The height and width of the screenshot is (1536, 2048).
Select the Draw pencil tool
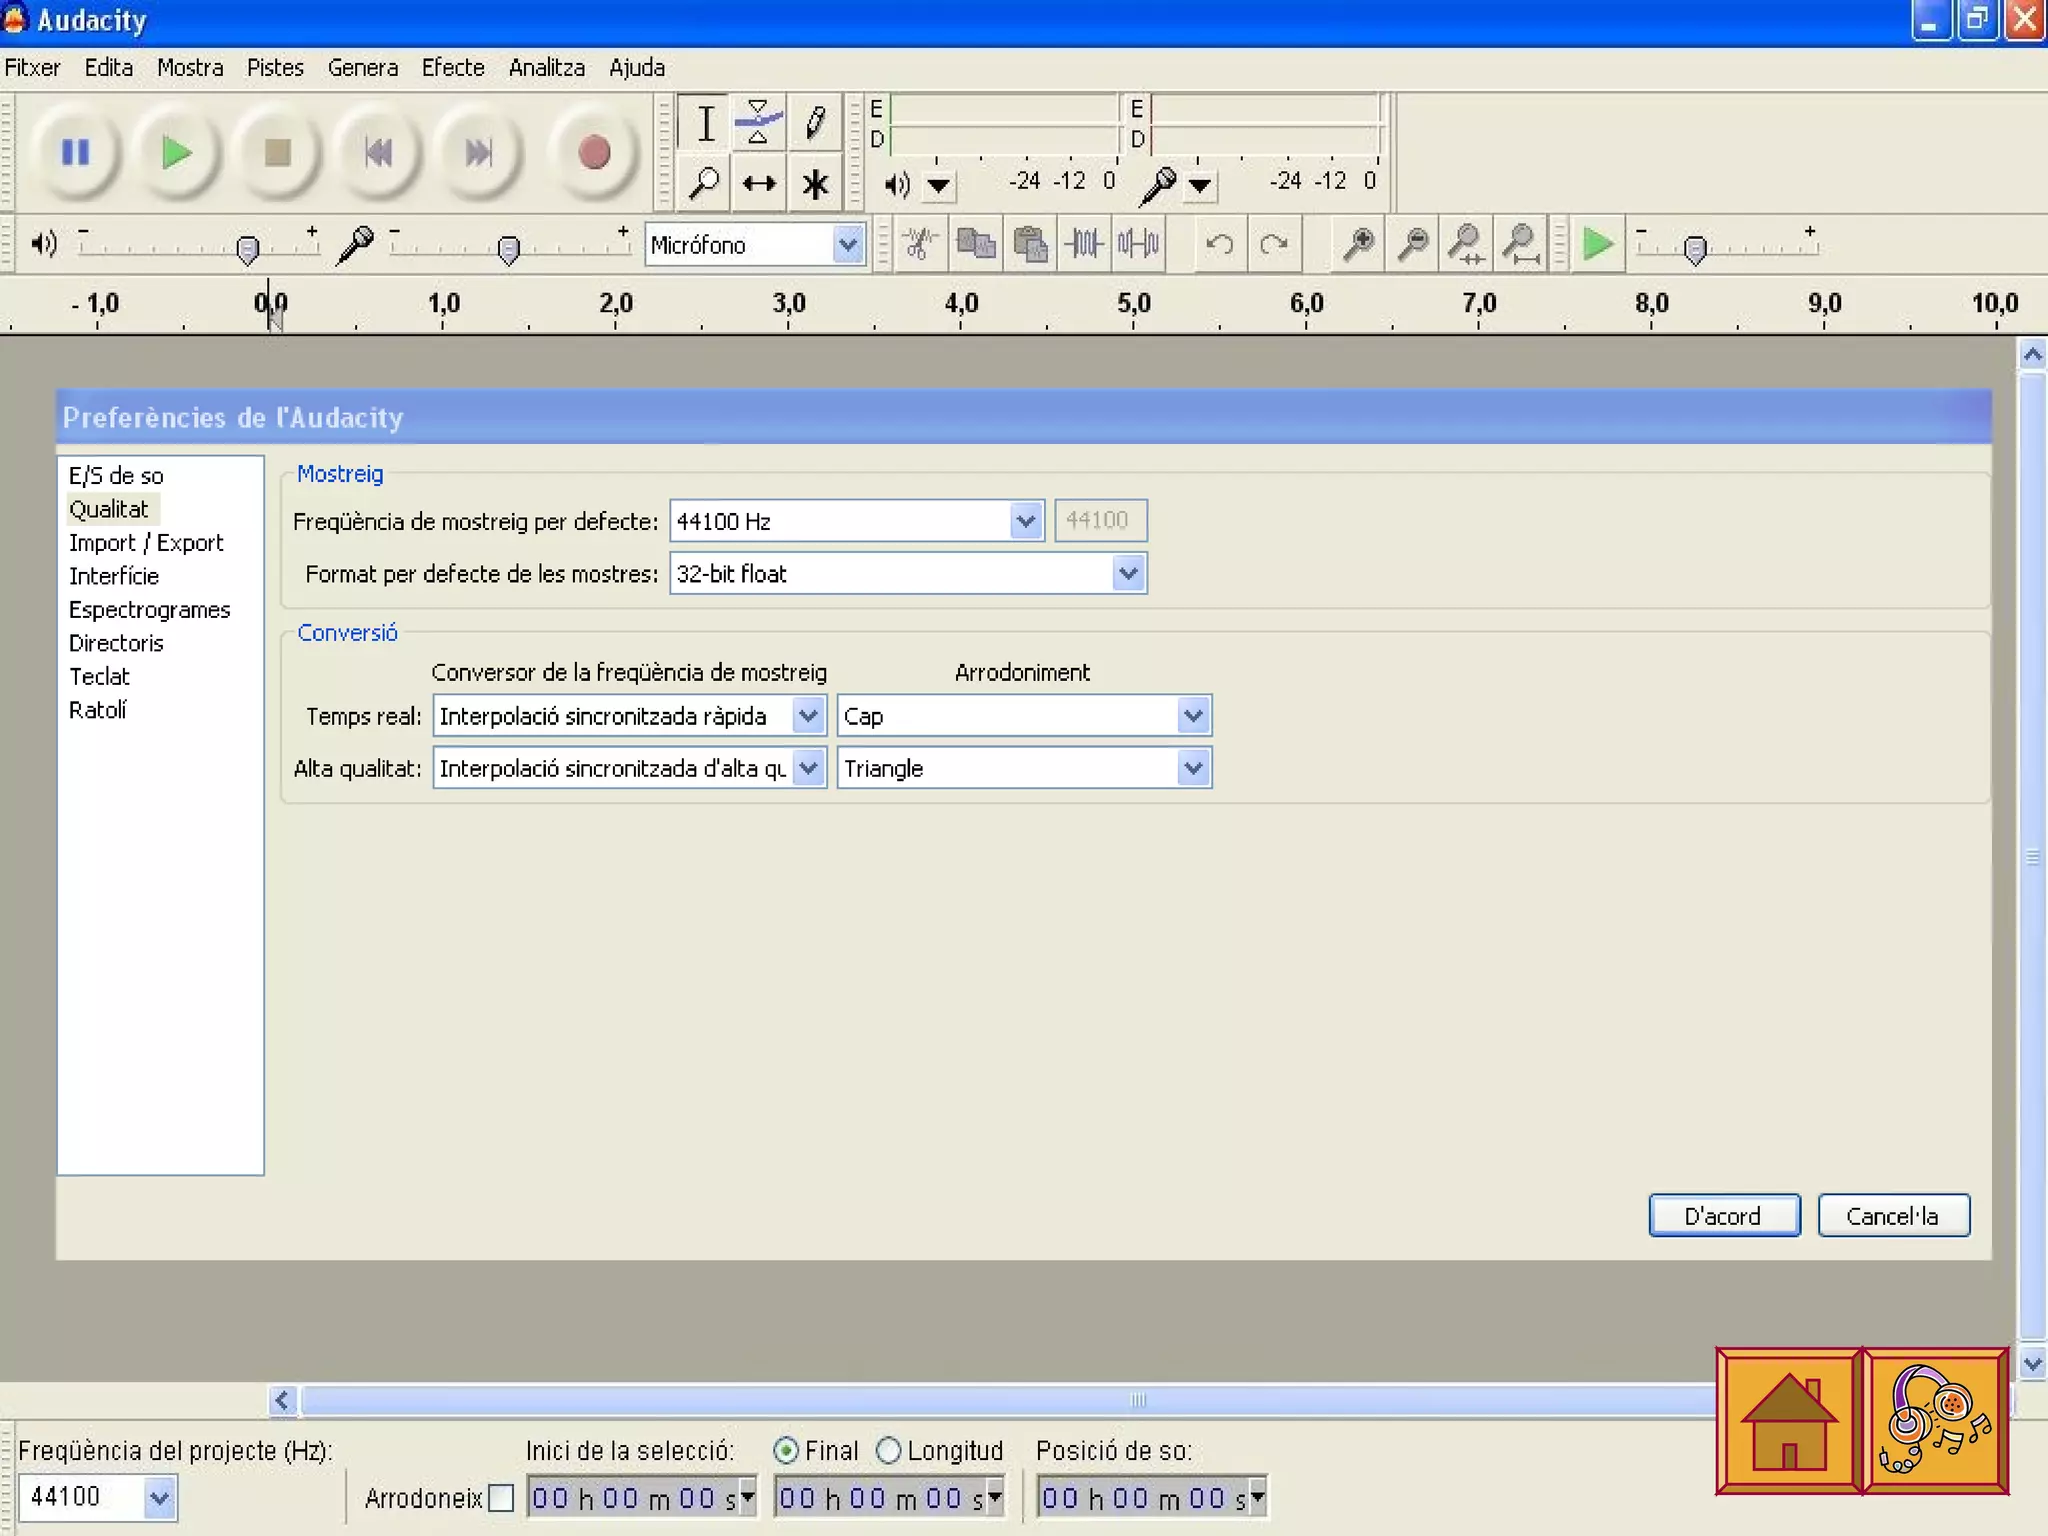tap(815, 124)
